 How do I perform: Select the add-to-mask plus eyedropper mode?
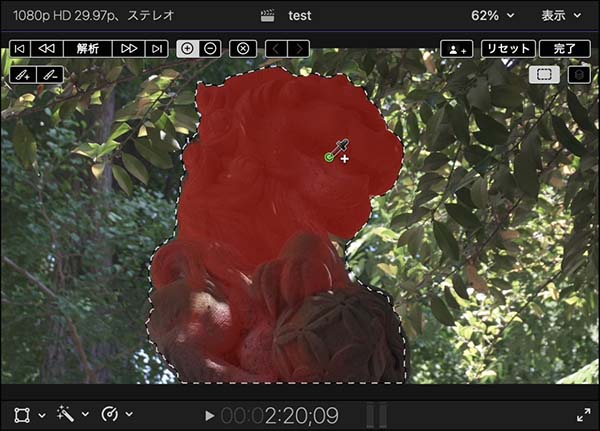pyautogui.click(x=188, y=49)
